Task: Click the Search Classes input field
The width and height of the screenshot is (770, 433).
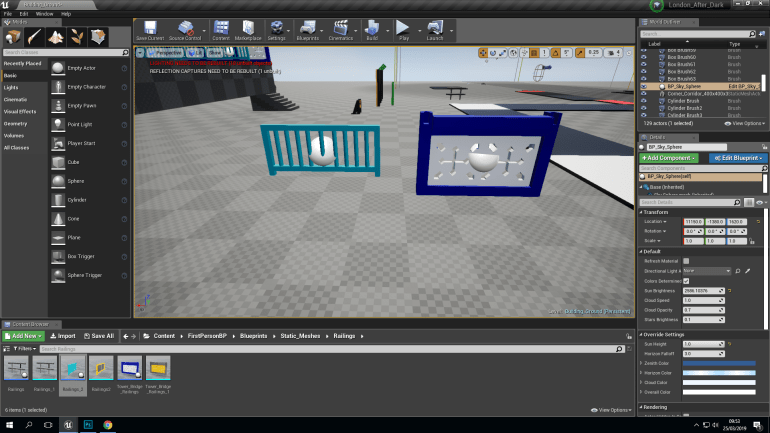Action: click(66, 52)
